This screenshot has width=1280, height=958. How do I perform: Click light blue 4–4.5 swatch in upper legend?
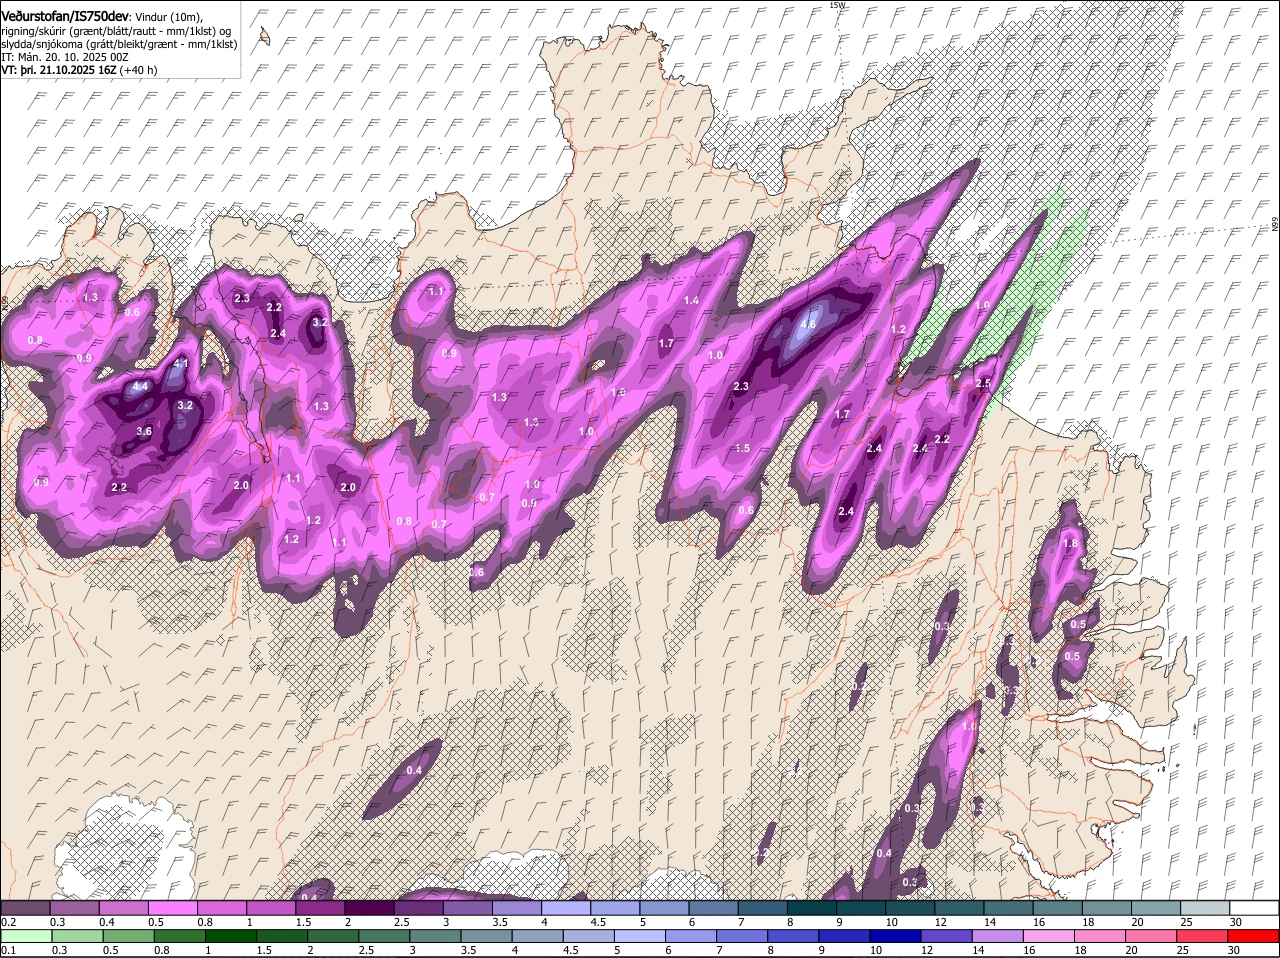pos(566,908)
